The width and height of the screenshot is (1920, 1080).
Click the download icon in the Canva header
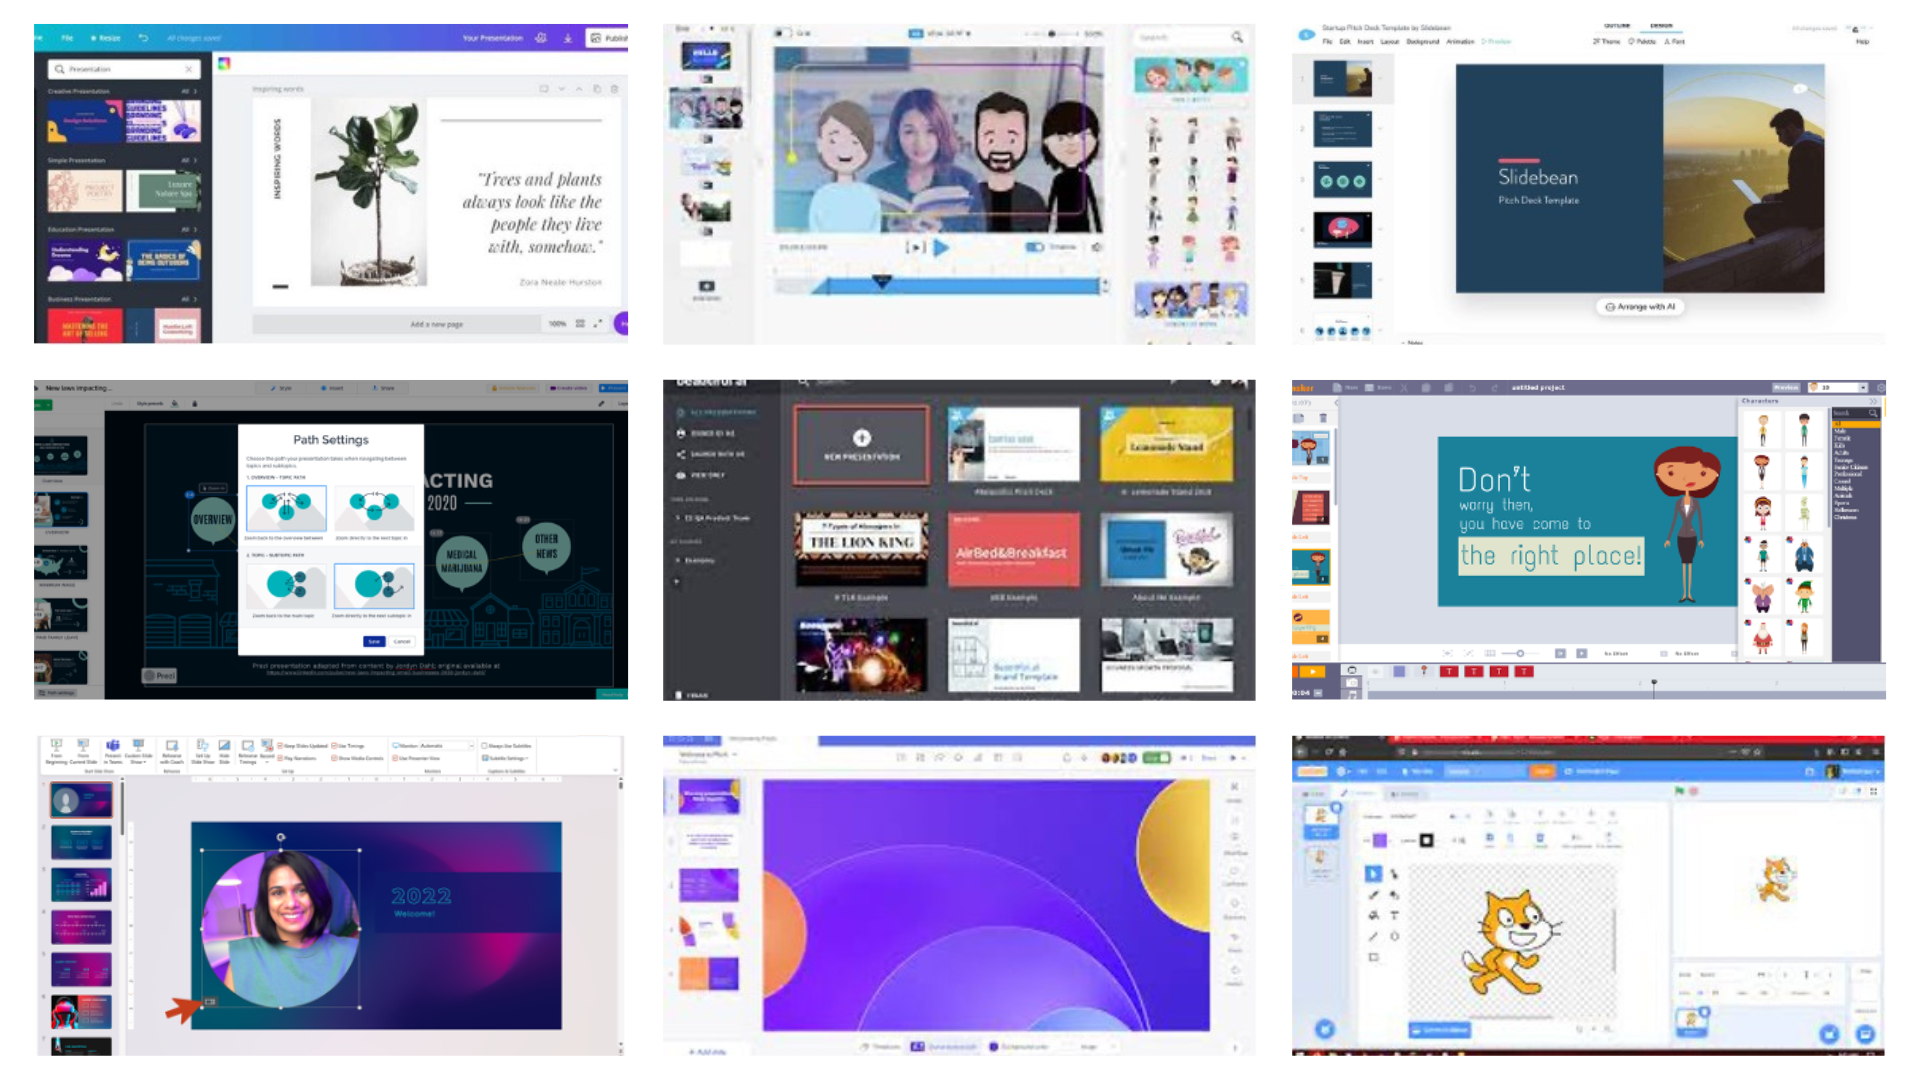click(x=568, y=38)
